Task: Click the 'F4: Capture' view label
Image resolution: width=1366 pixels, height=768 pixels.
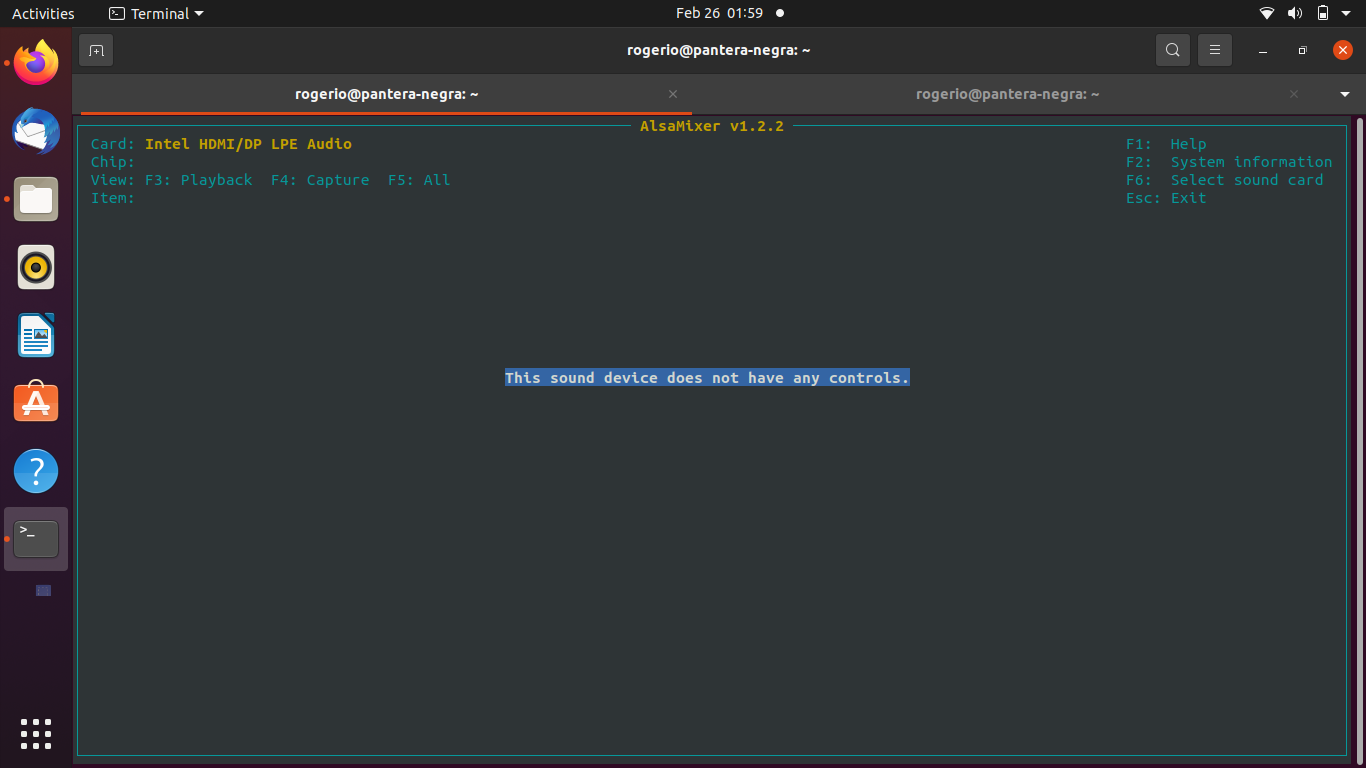Action: (x=320, y=180)
